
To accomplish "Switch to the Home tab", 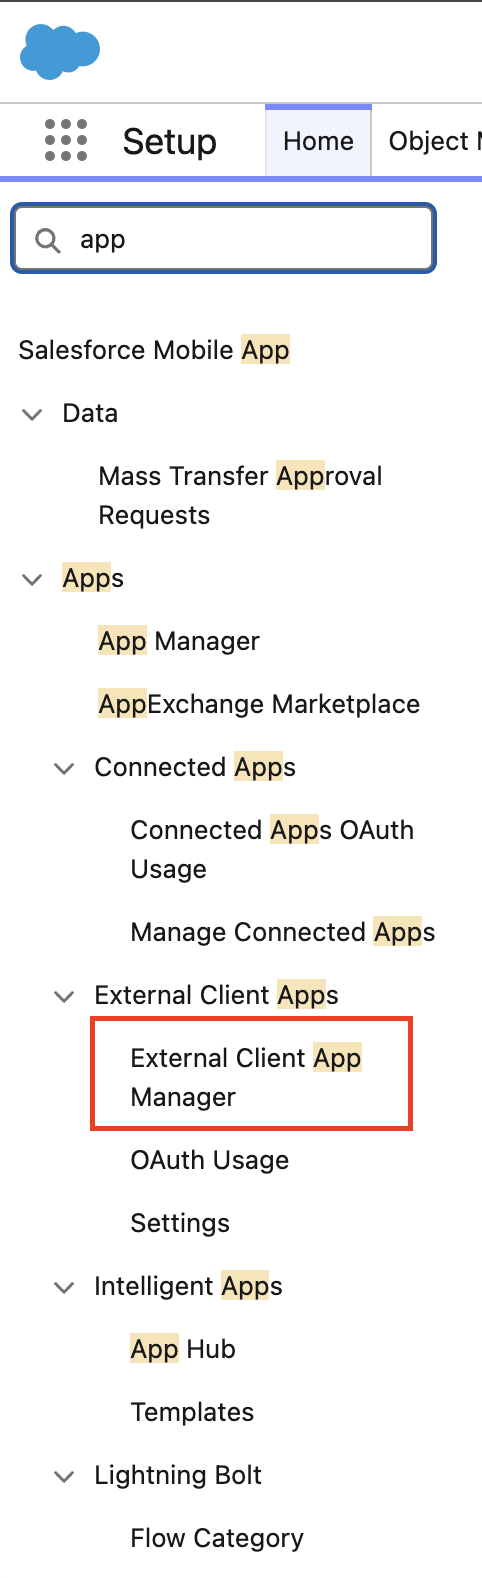I will click(318, 141).
